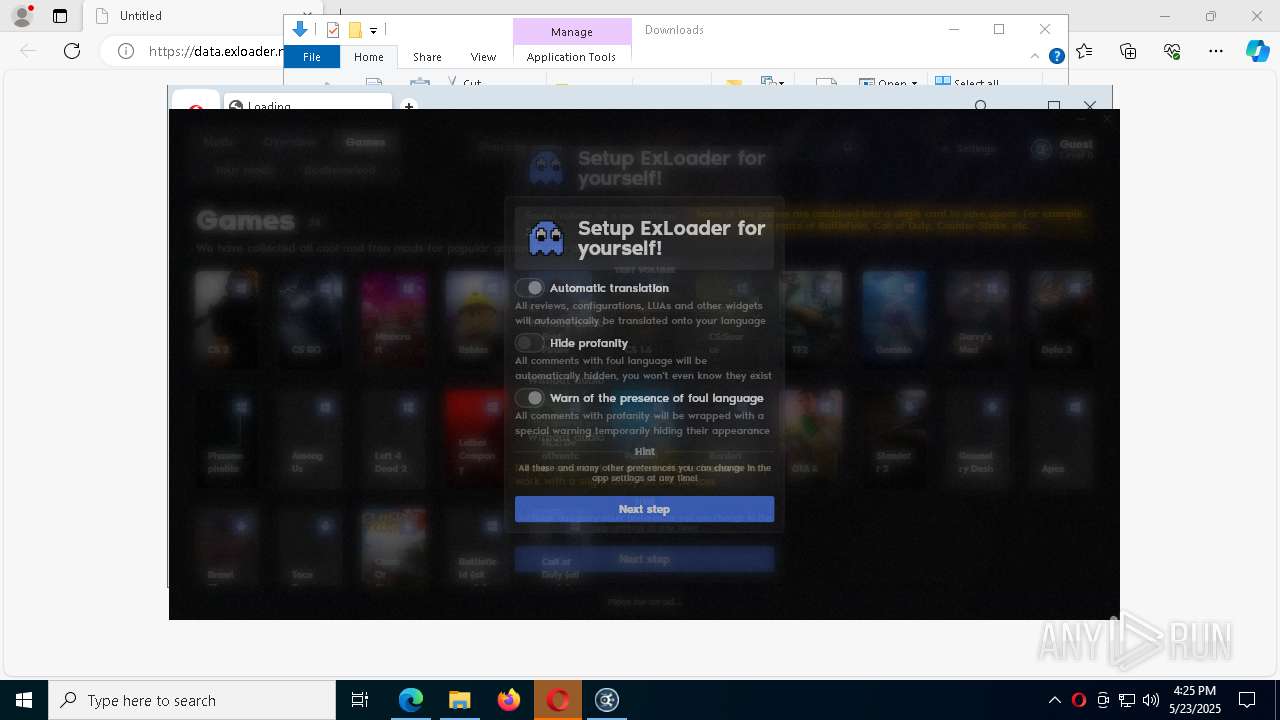Open File Explorer Help icon
The width and height of the screenshot is (1280, 720).
(1056, 56)
